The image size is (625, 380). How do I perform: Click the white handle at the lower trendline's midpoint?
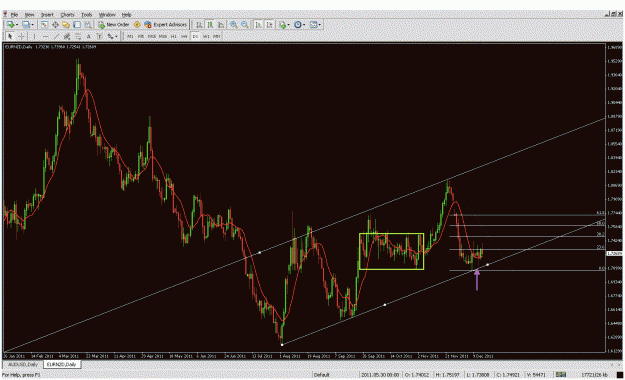click(385, 305)
